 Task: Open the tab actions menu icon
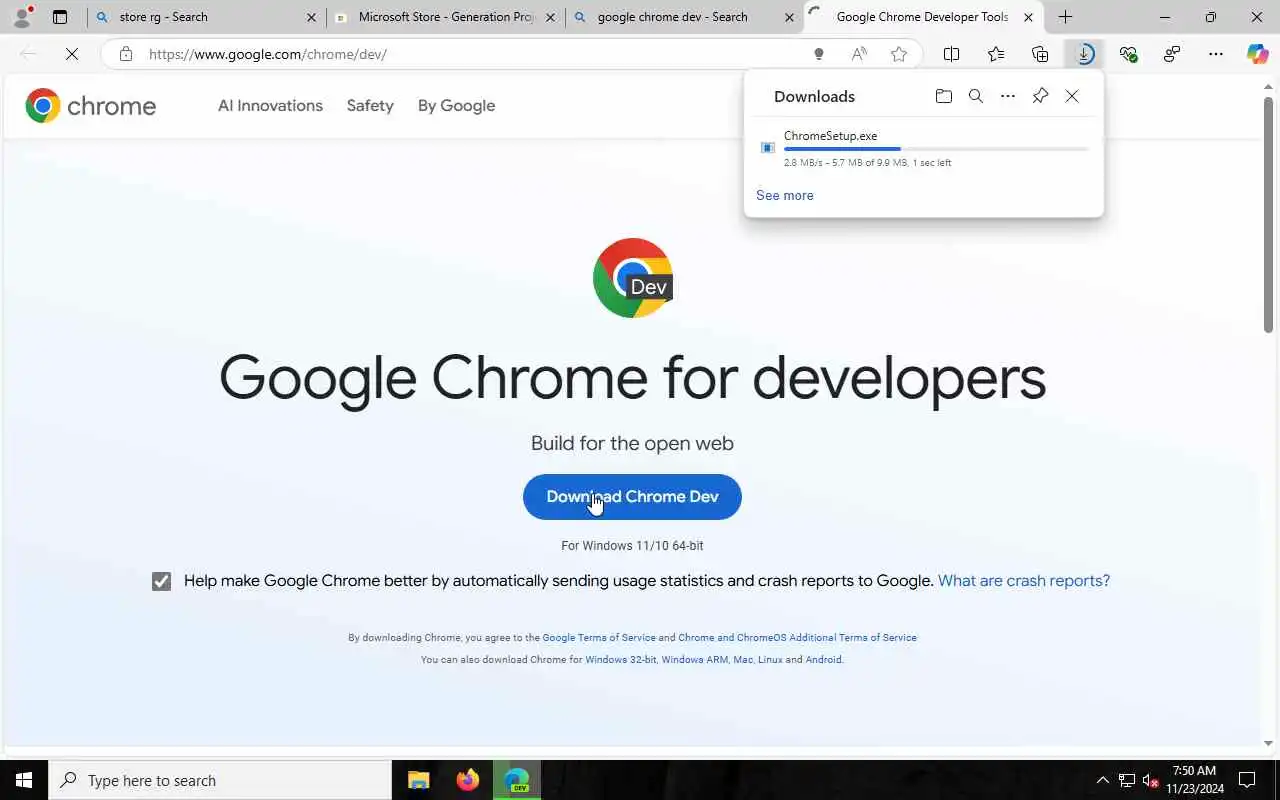point(60,17)
